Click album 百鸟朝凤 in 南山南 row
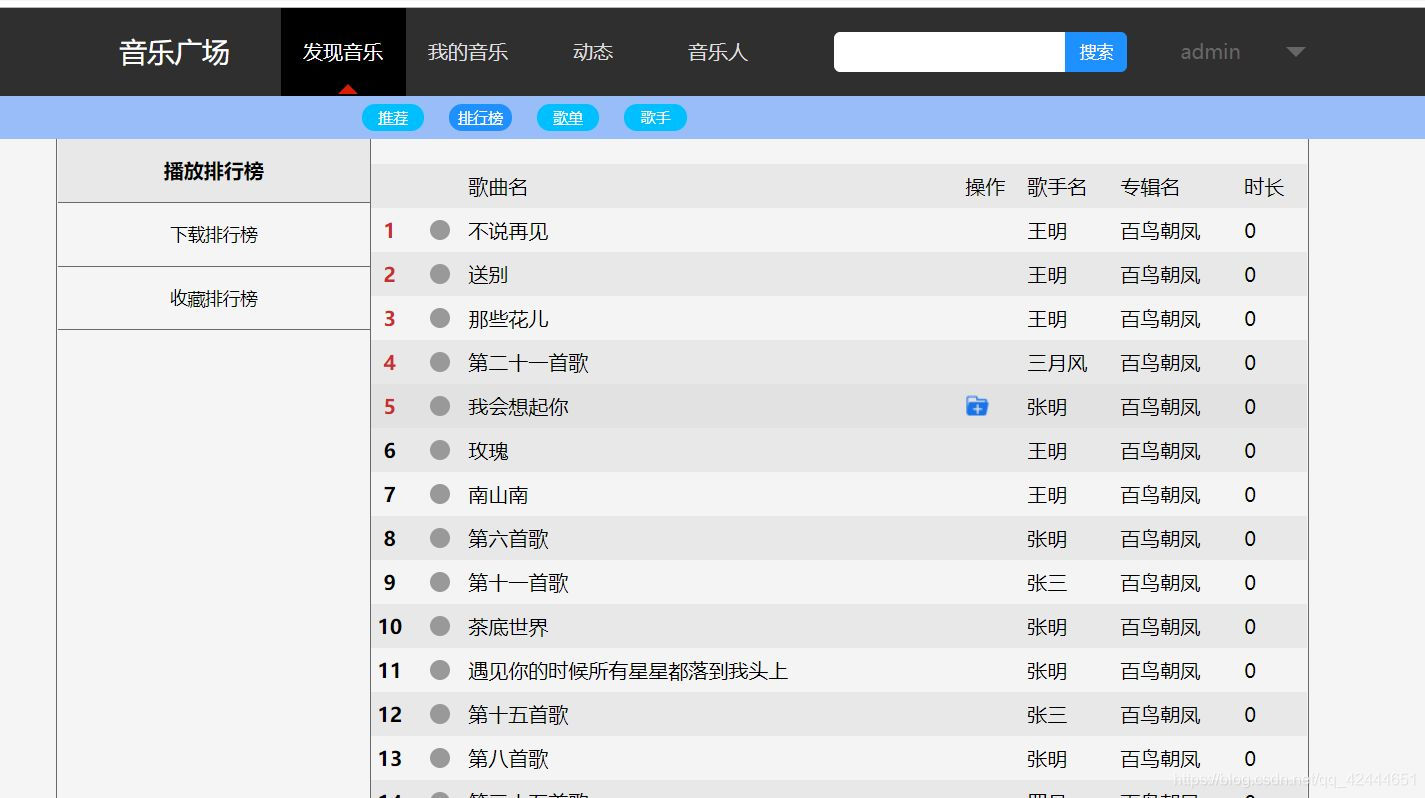 click(x=1160, y=495)
